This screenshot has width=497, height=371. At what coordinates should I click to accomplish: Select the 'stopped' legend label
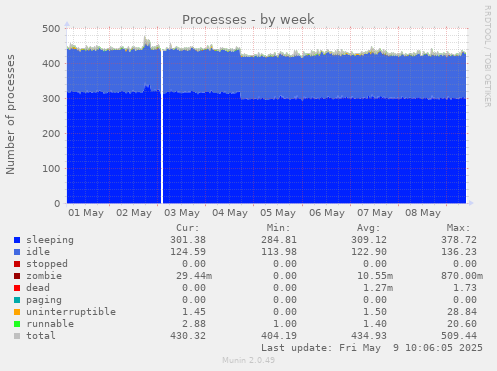[x=47, y=264]
